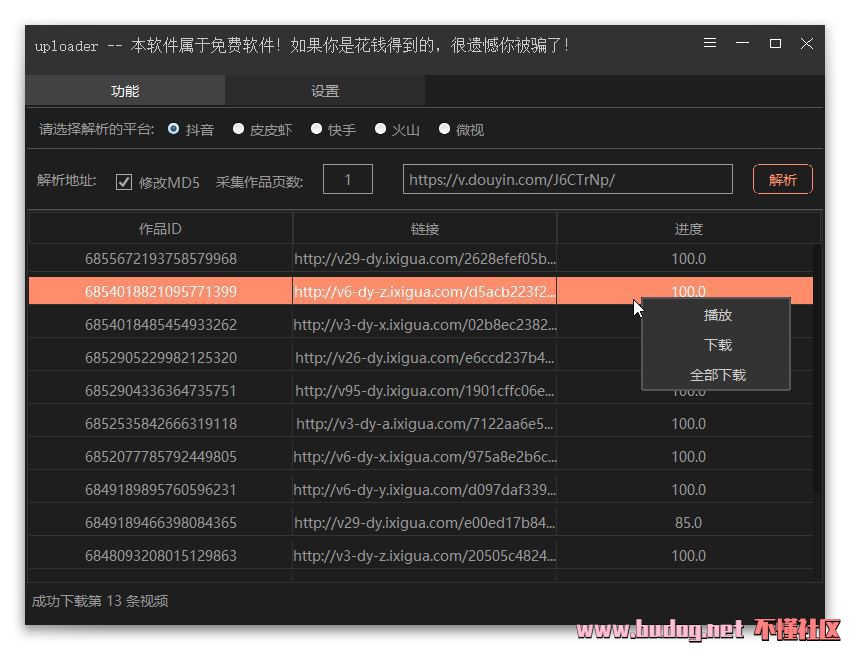Select the 火山 platform radio button

(x=381, y=129)
